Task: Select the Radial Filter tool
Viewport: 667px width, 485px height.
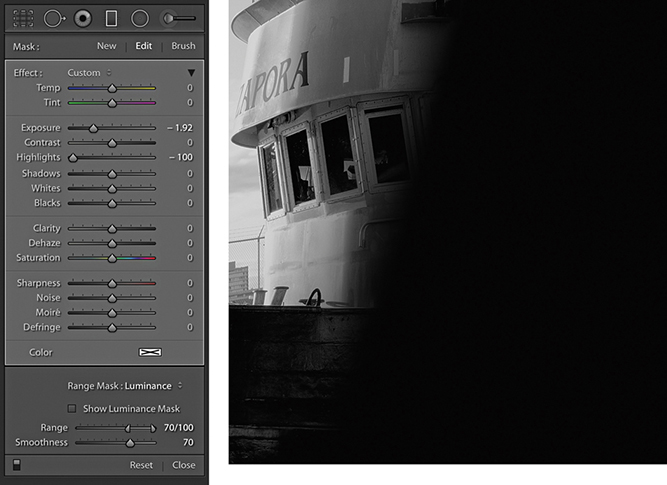Action: (x=140, y=19)
